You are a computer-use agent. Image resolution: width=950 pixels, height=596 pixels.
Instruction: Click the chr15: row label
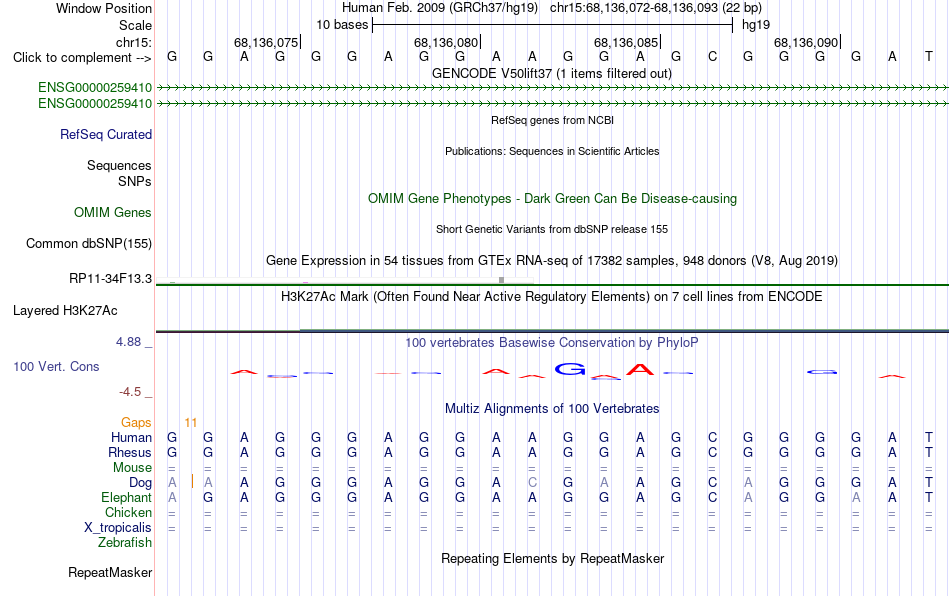[x=134, y=42]
